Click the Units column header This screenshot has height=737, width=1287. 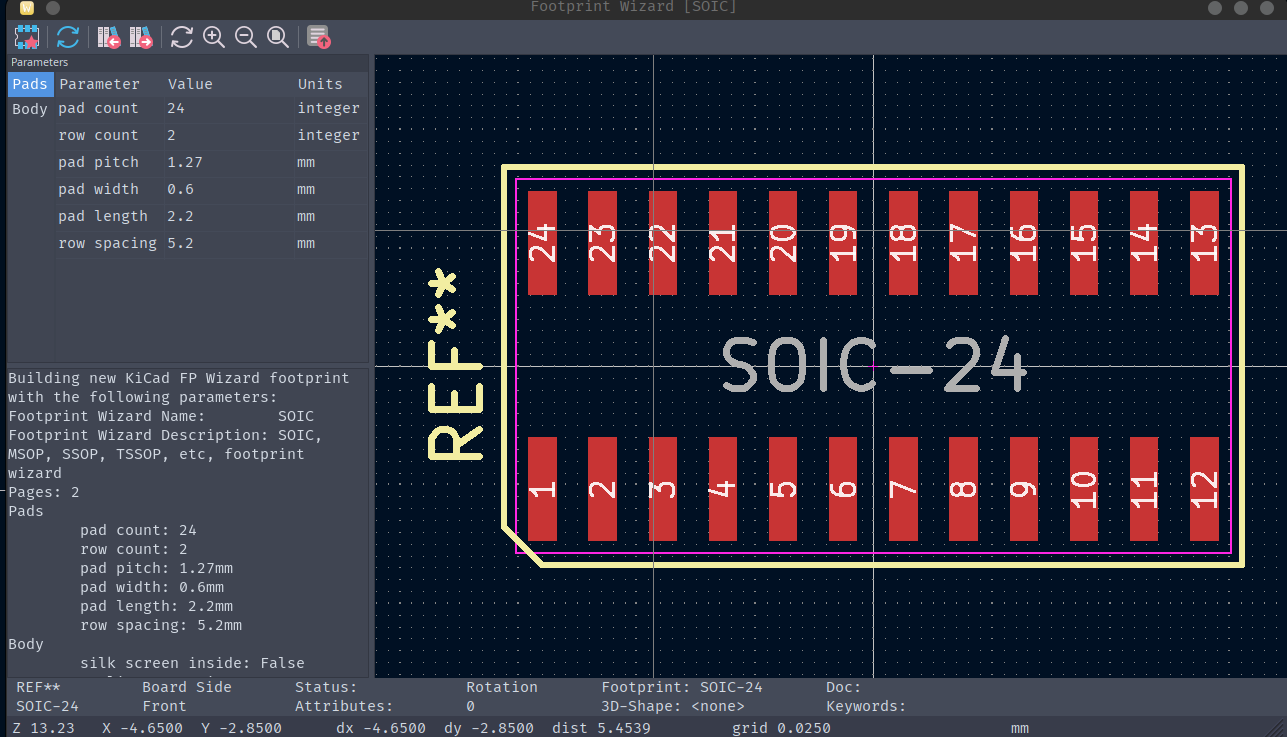pyautogui.click(x=329, y=84)
